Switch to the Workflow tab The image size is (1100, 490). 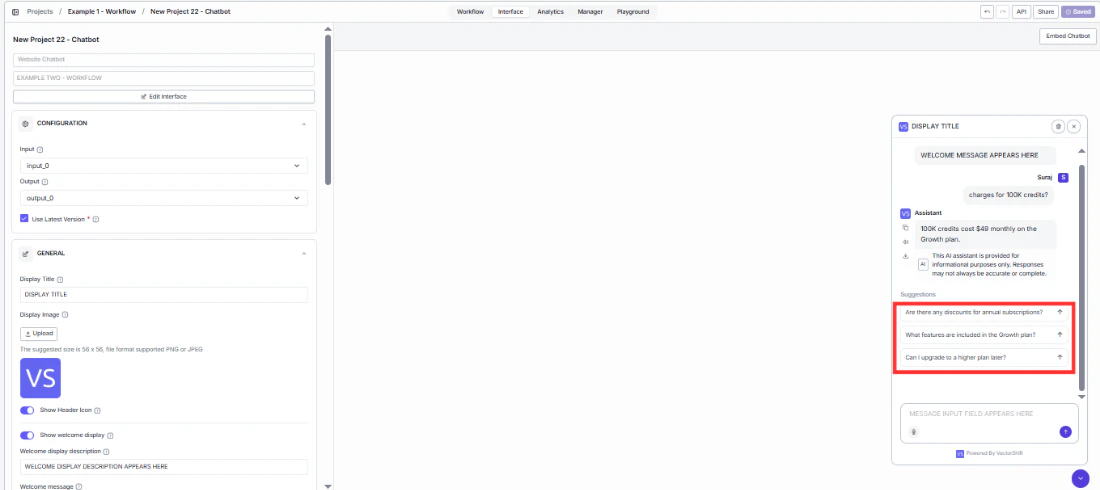click(x=470, y=12)
